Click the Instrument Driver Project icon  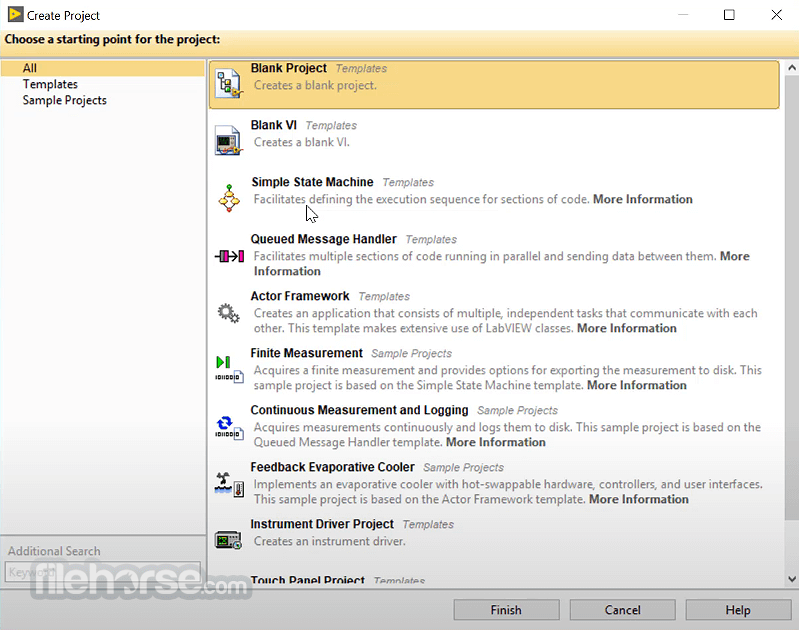228,540
